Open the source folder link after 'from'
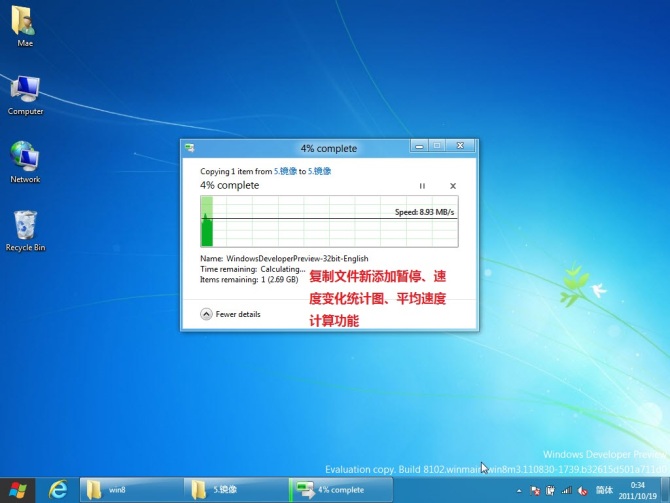 click(x=285, y=171)
